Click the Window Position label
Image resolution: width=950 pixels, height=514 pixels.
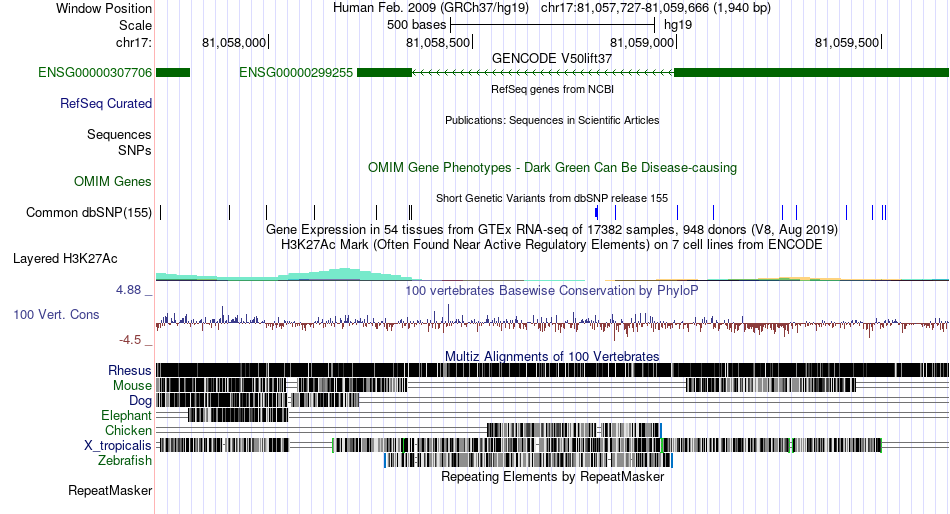(104, 8)
